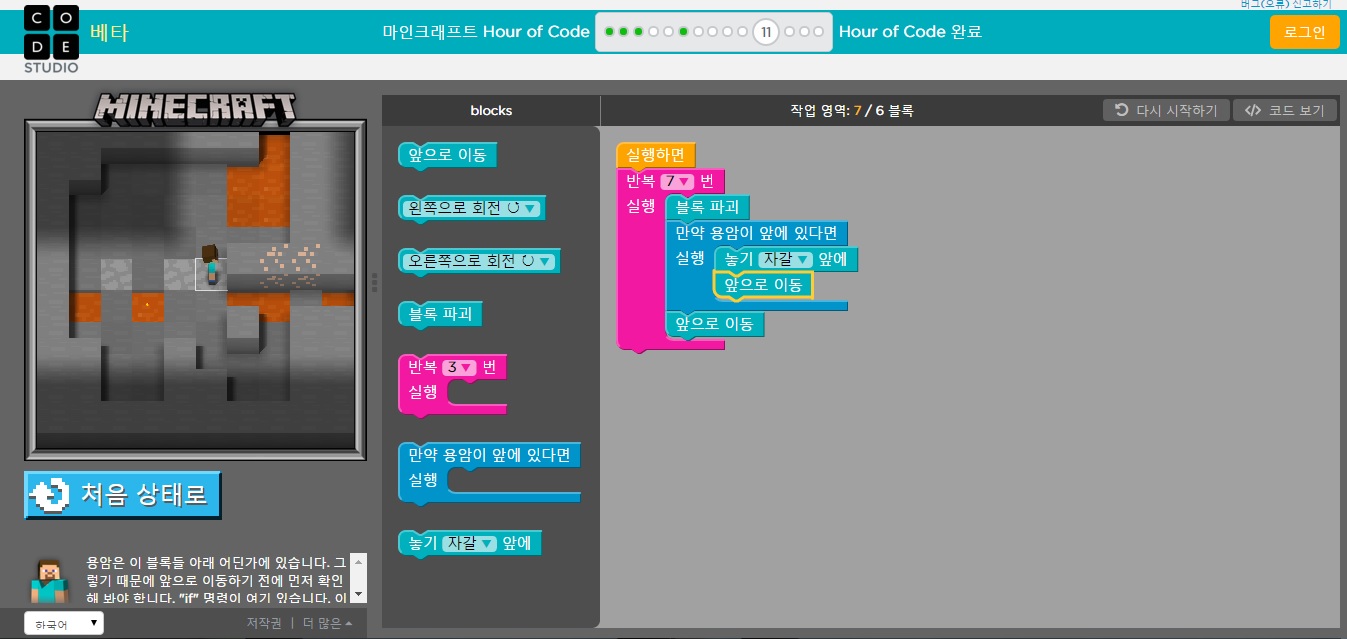The width and height of the screenshot is (1347, 639).
Task: Pick the 블록 파괴 block from the toolbox
Action: pos(440,314)
